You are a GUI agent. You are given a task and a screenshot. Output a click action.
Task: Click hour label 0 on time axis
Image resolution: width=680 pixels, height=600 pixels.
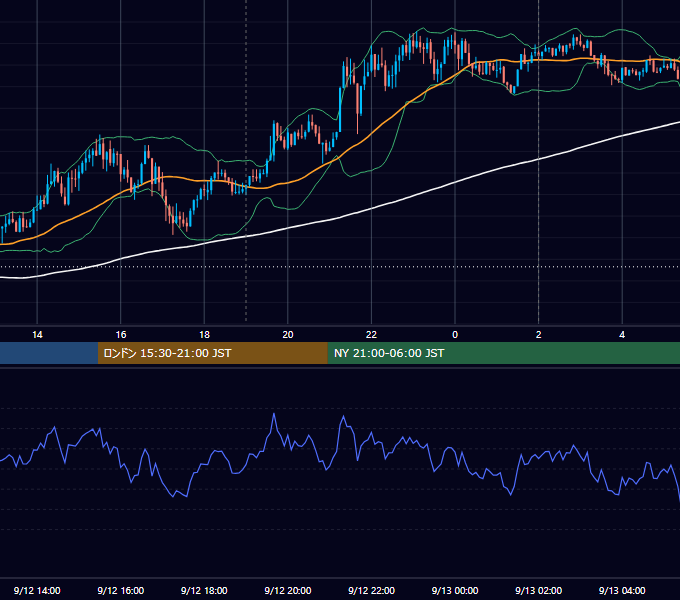(455, 335)
